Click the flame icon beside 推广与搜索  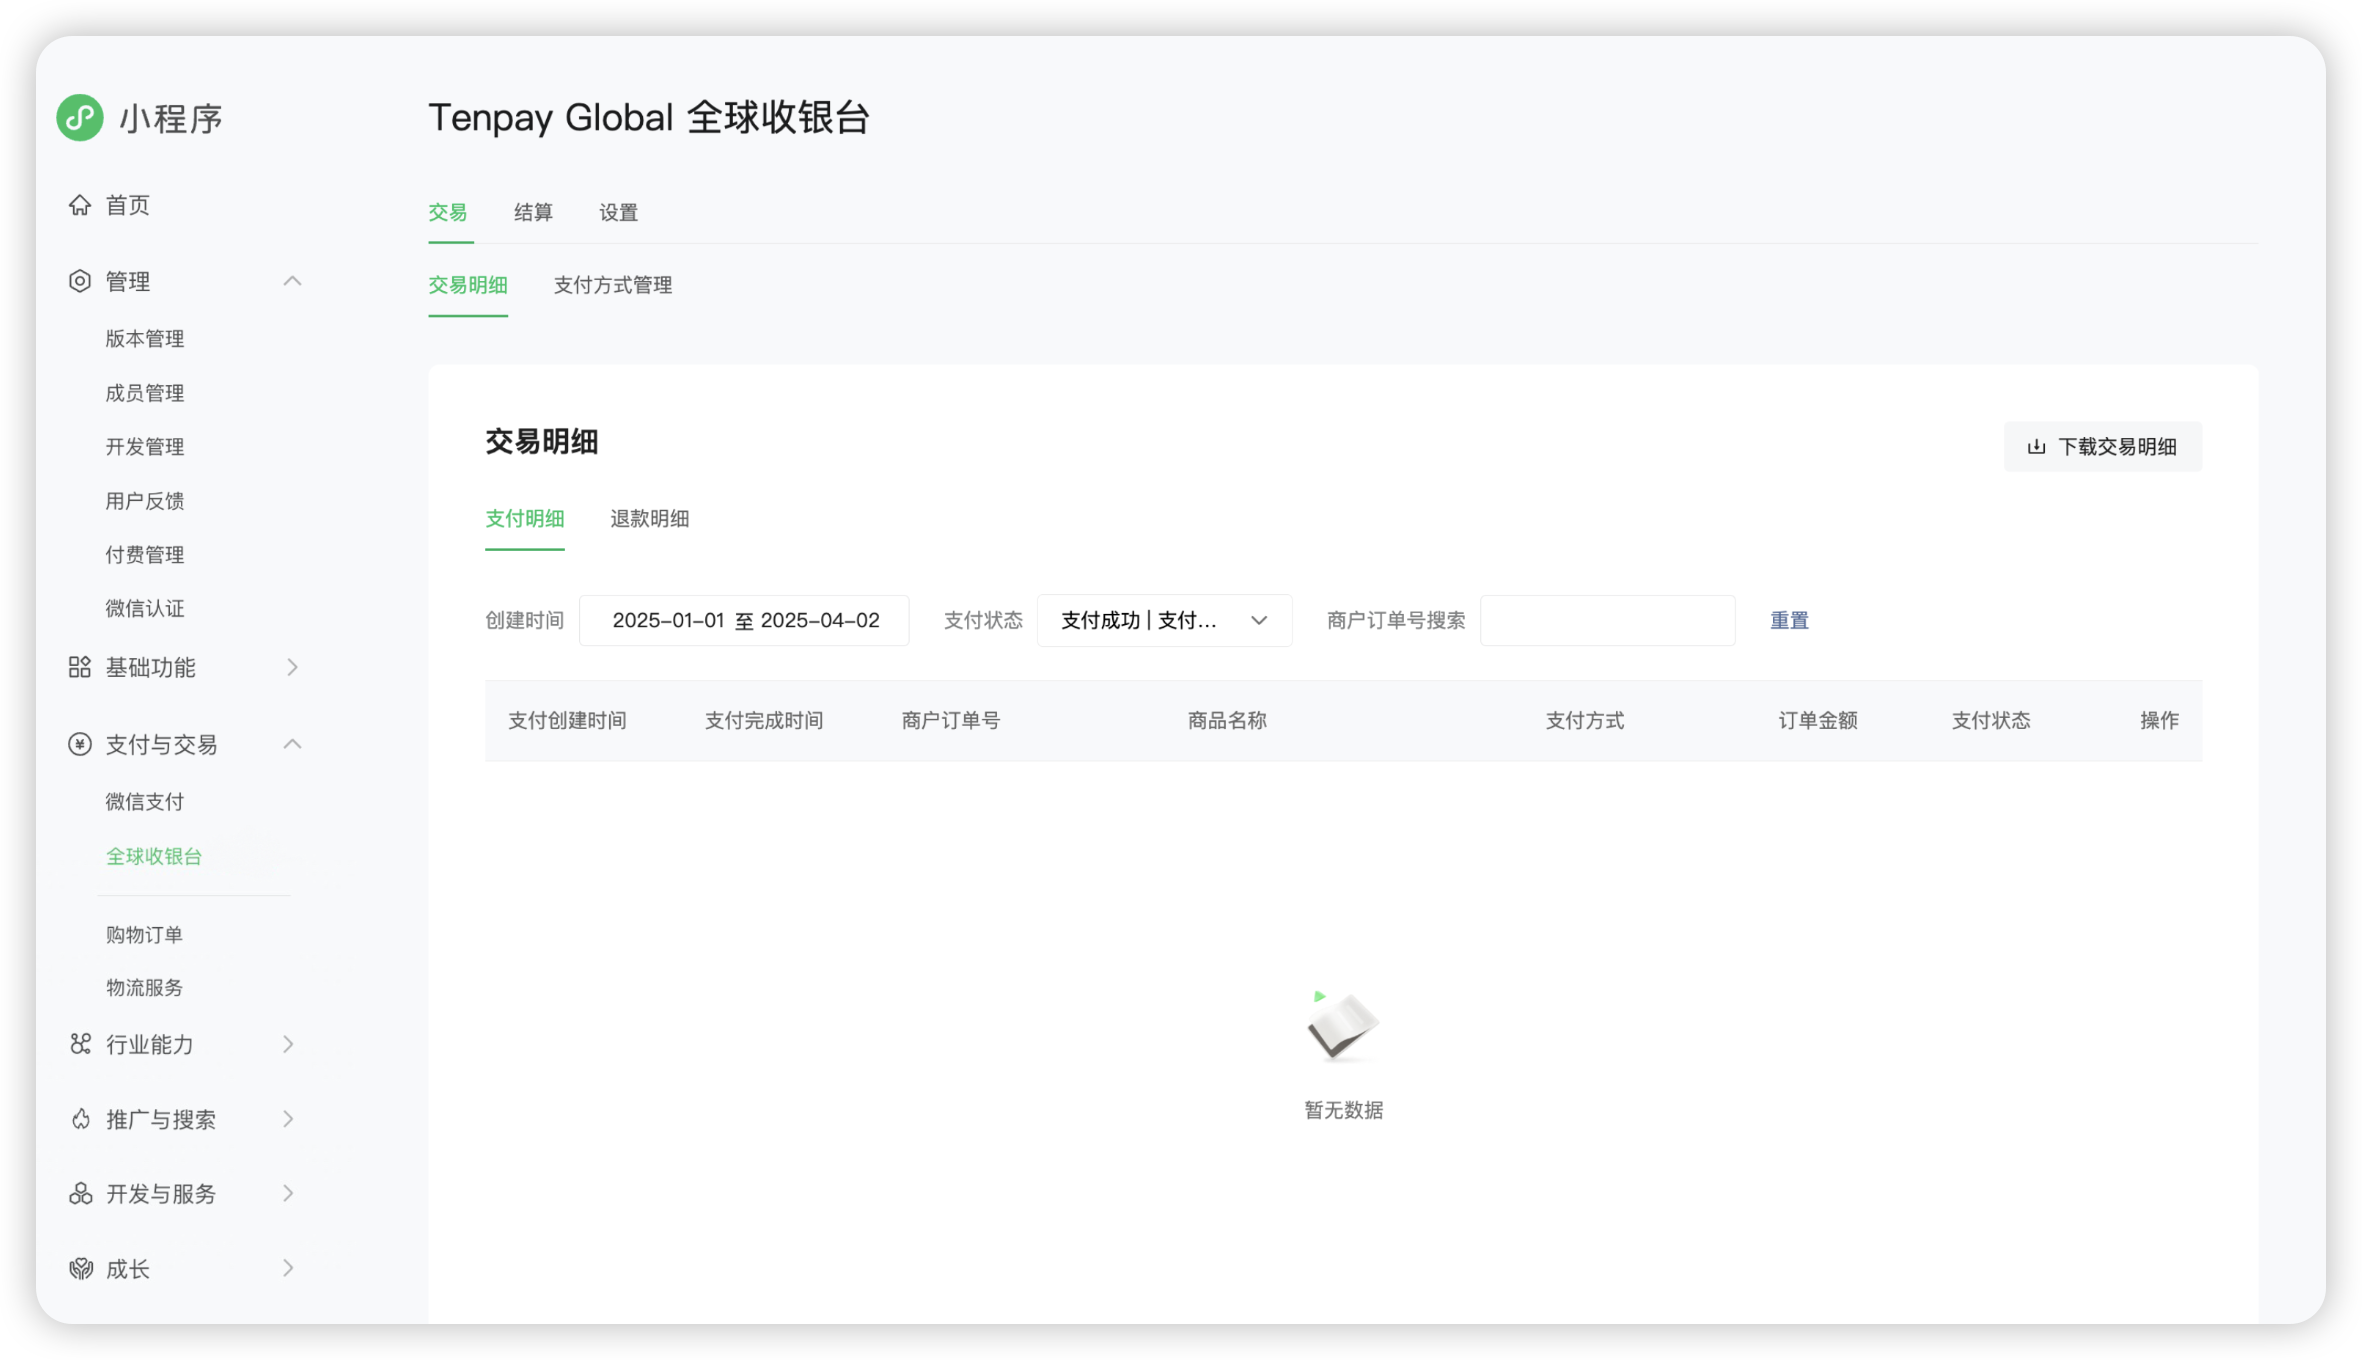(80, 1119)
